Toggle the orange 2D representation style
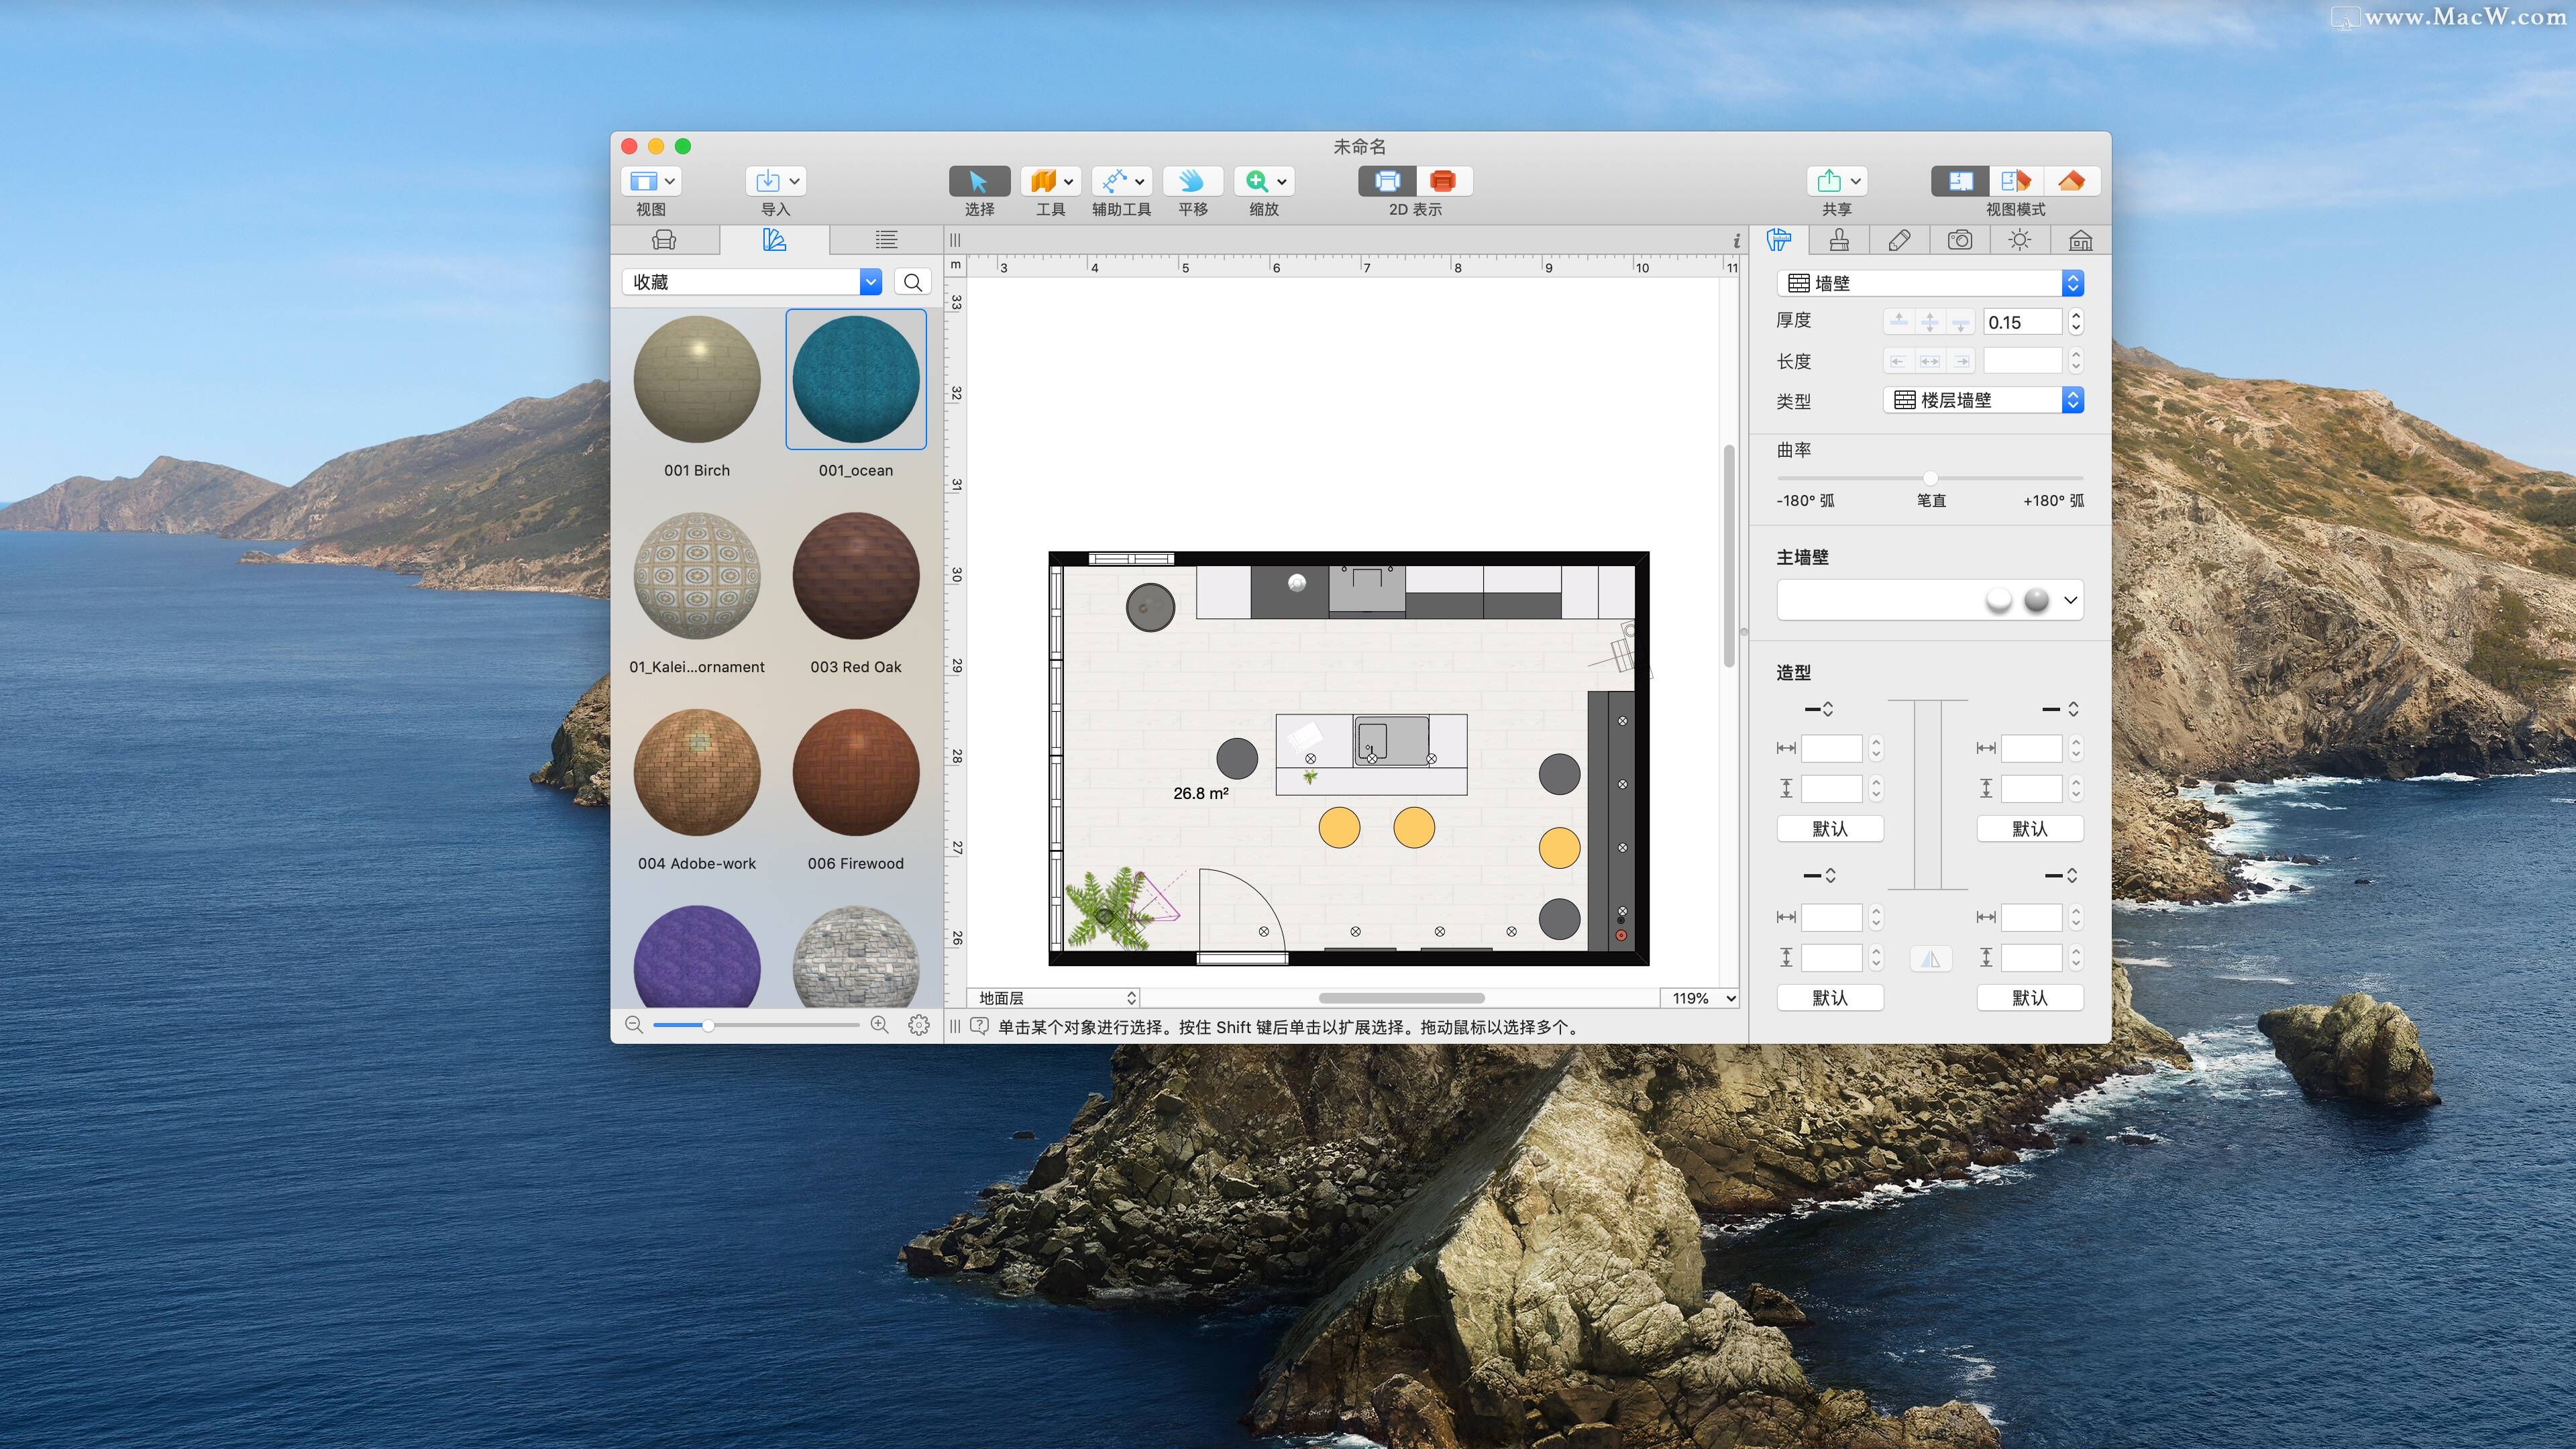This screenshot has height=1449, width=2576. [x=1442, y=181]
